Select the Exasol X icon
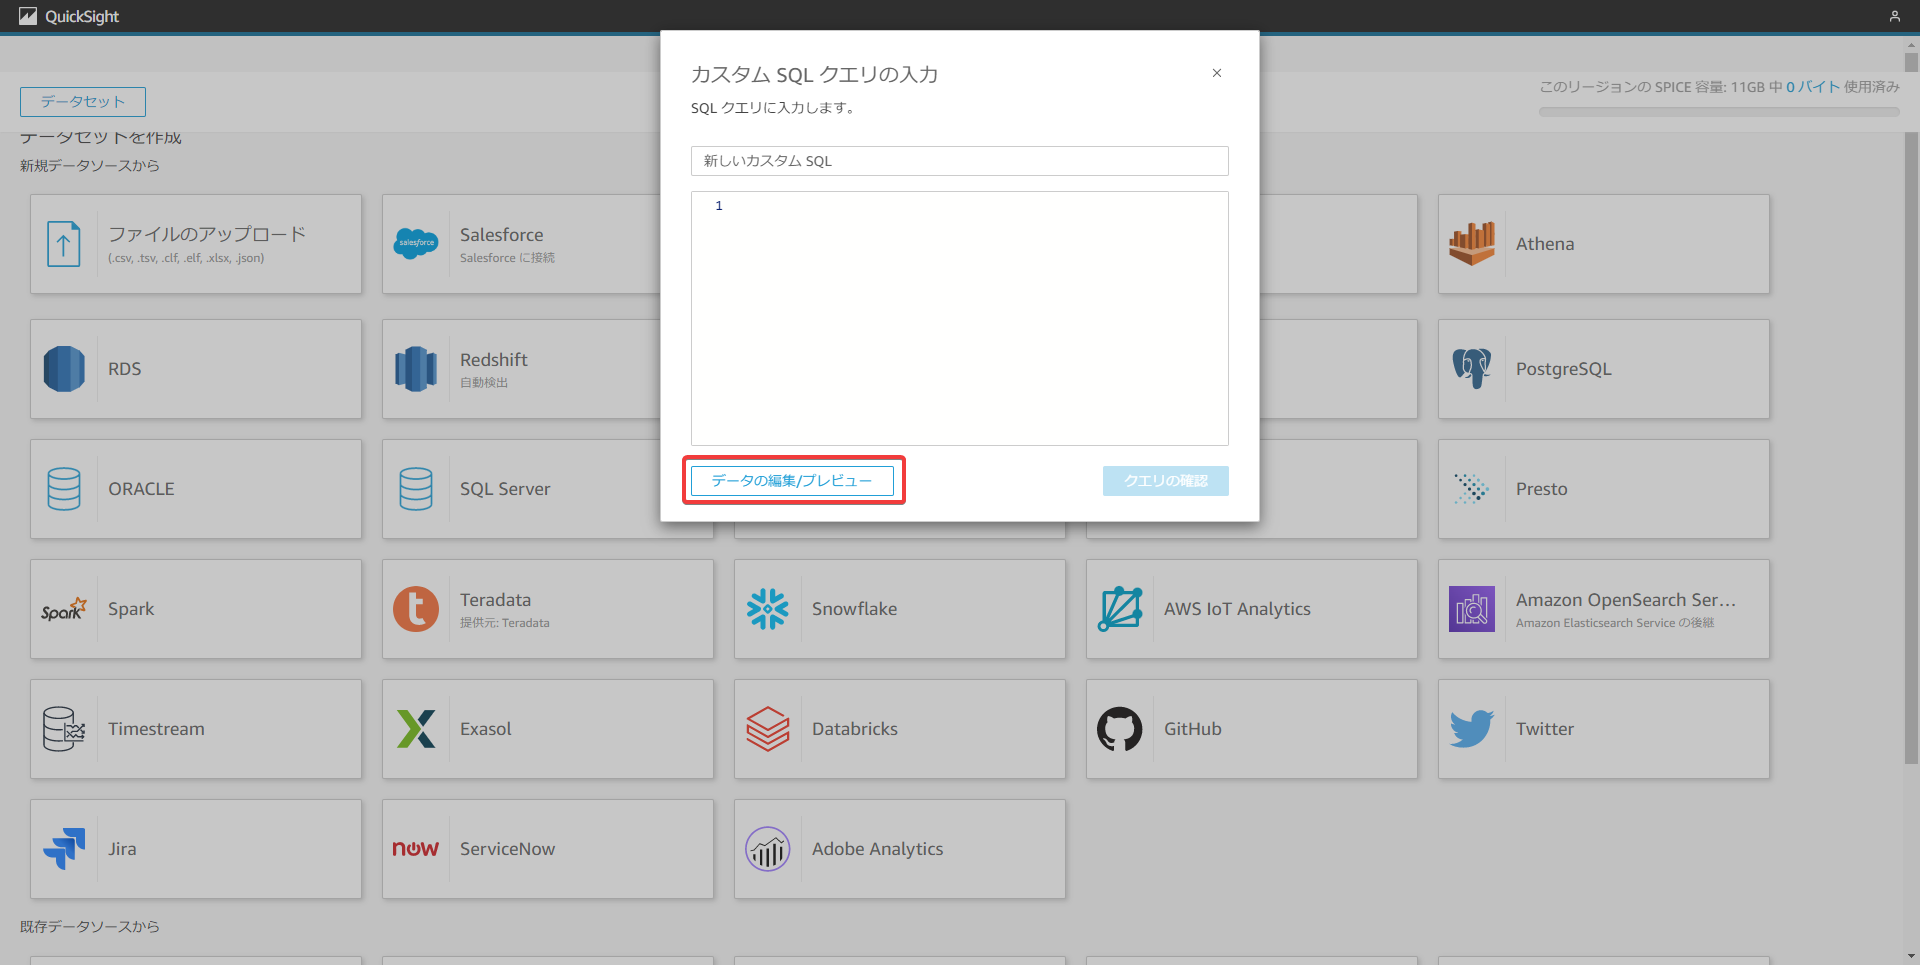The width and height of the screenshot is (1920, 965). 416,729
